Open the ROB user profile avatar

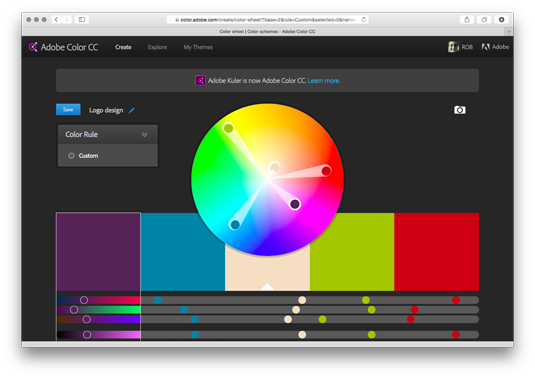click(x=453, y=47)
